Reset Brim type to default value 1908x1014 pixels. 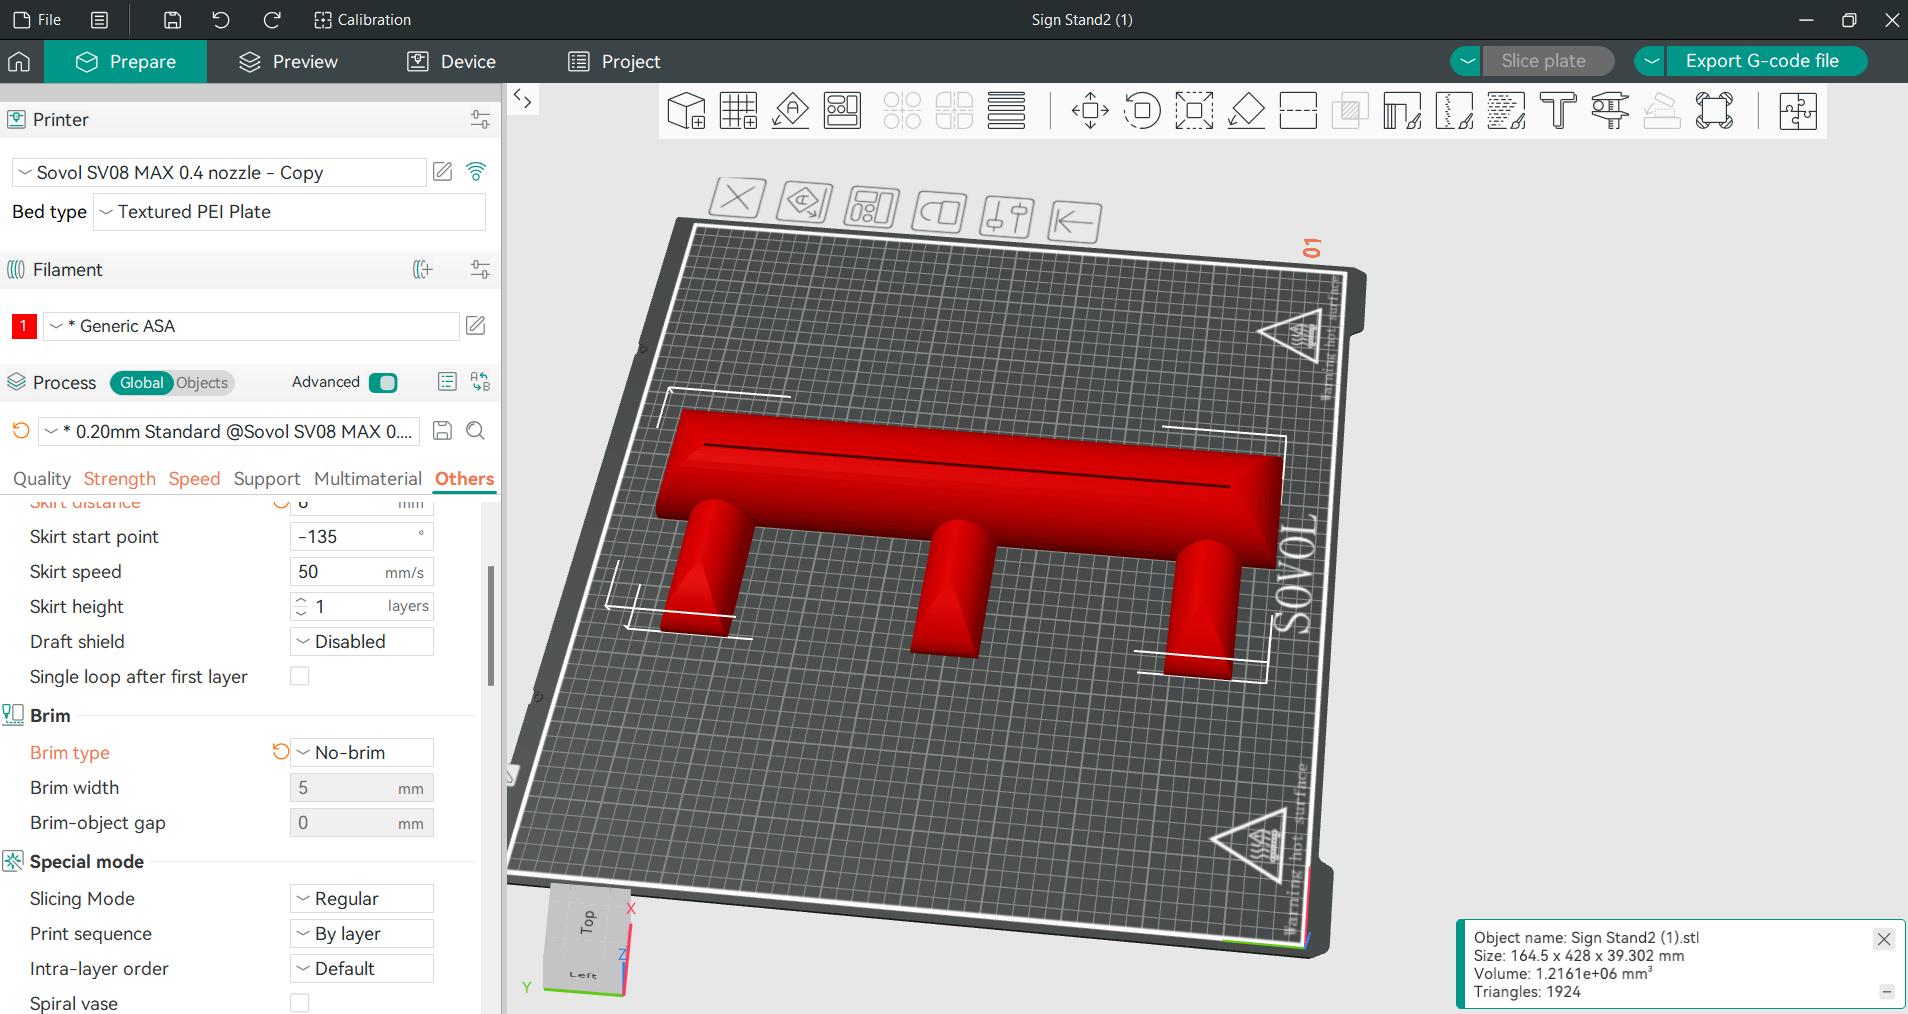[x=281, y=752]
